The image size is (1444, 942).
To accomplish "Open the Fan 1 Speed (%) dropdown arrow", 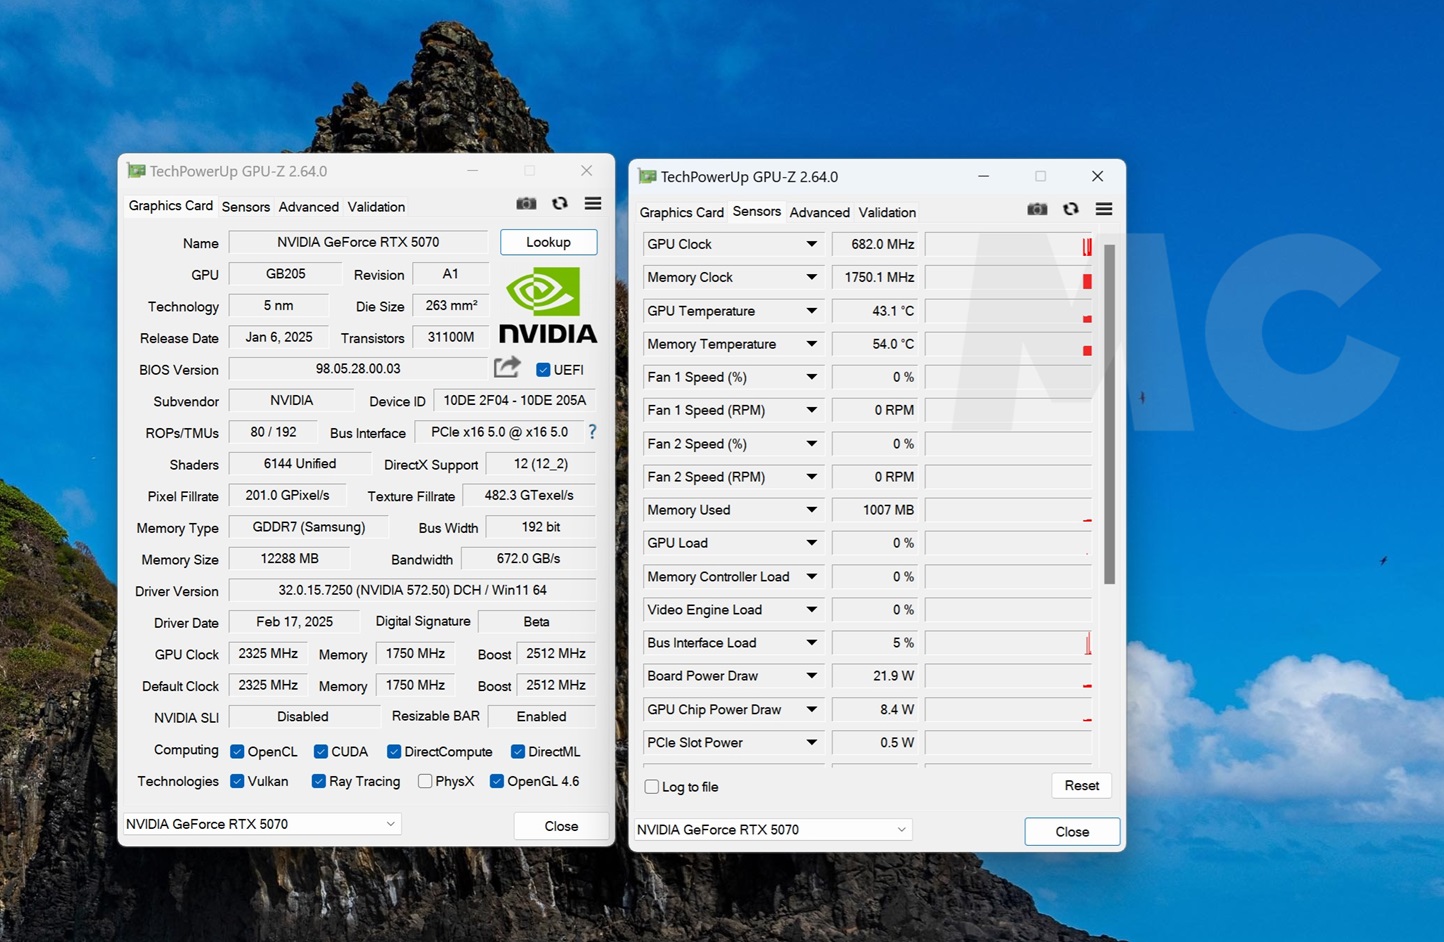I will tap(812, 377).
